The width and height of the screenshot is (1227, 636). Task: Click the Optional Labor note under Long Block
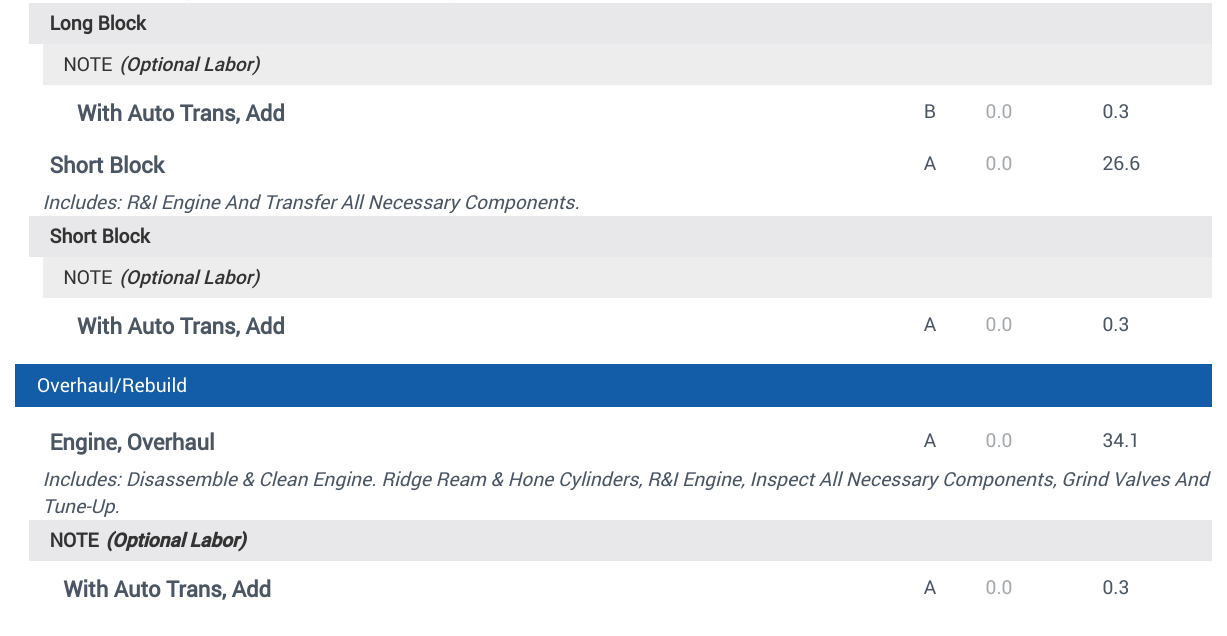[x=161, y=65]
